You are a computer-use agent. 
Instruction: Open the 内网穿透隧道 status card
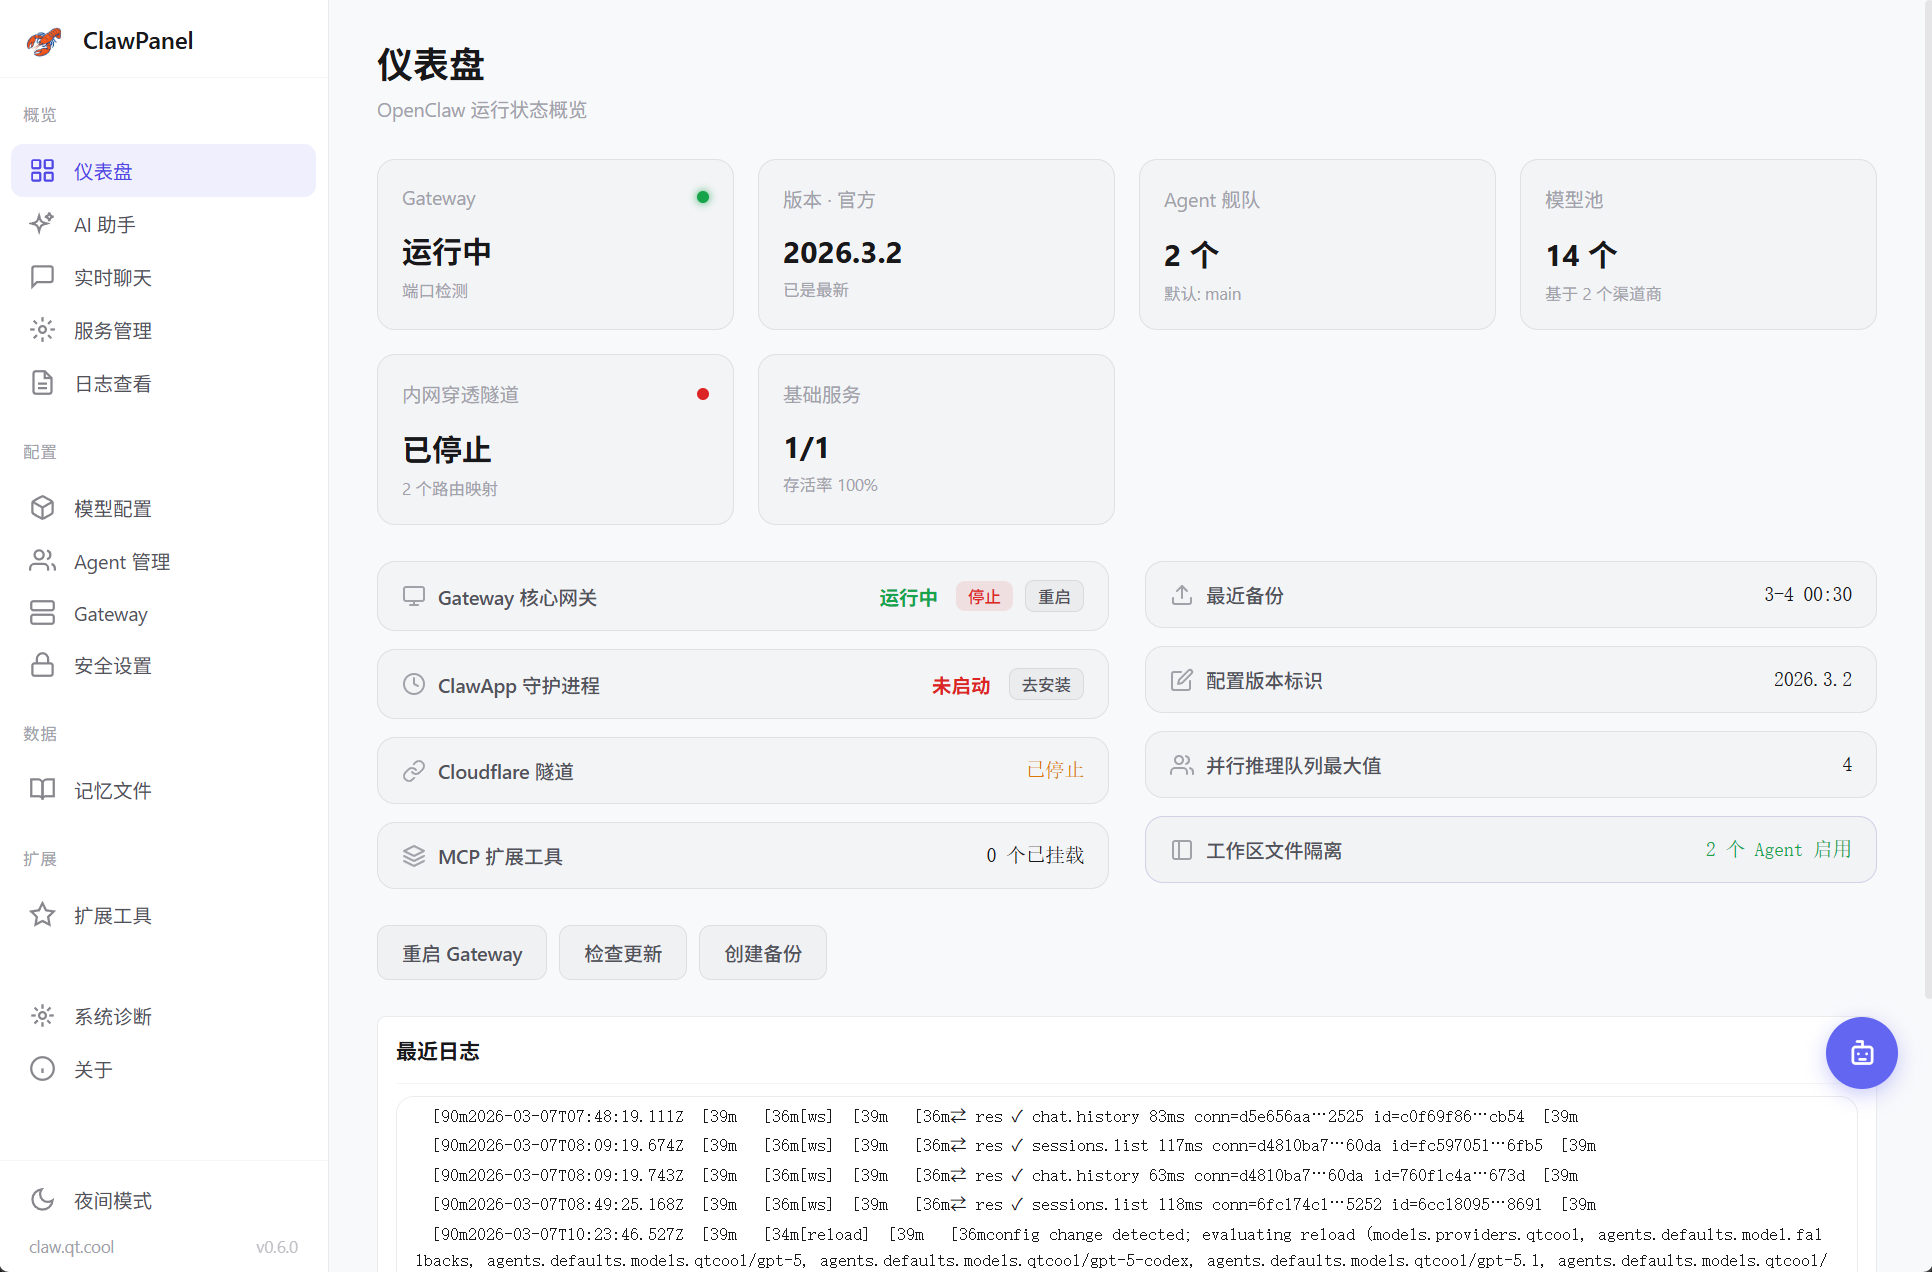tap(555, 440)
